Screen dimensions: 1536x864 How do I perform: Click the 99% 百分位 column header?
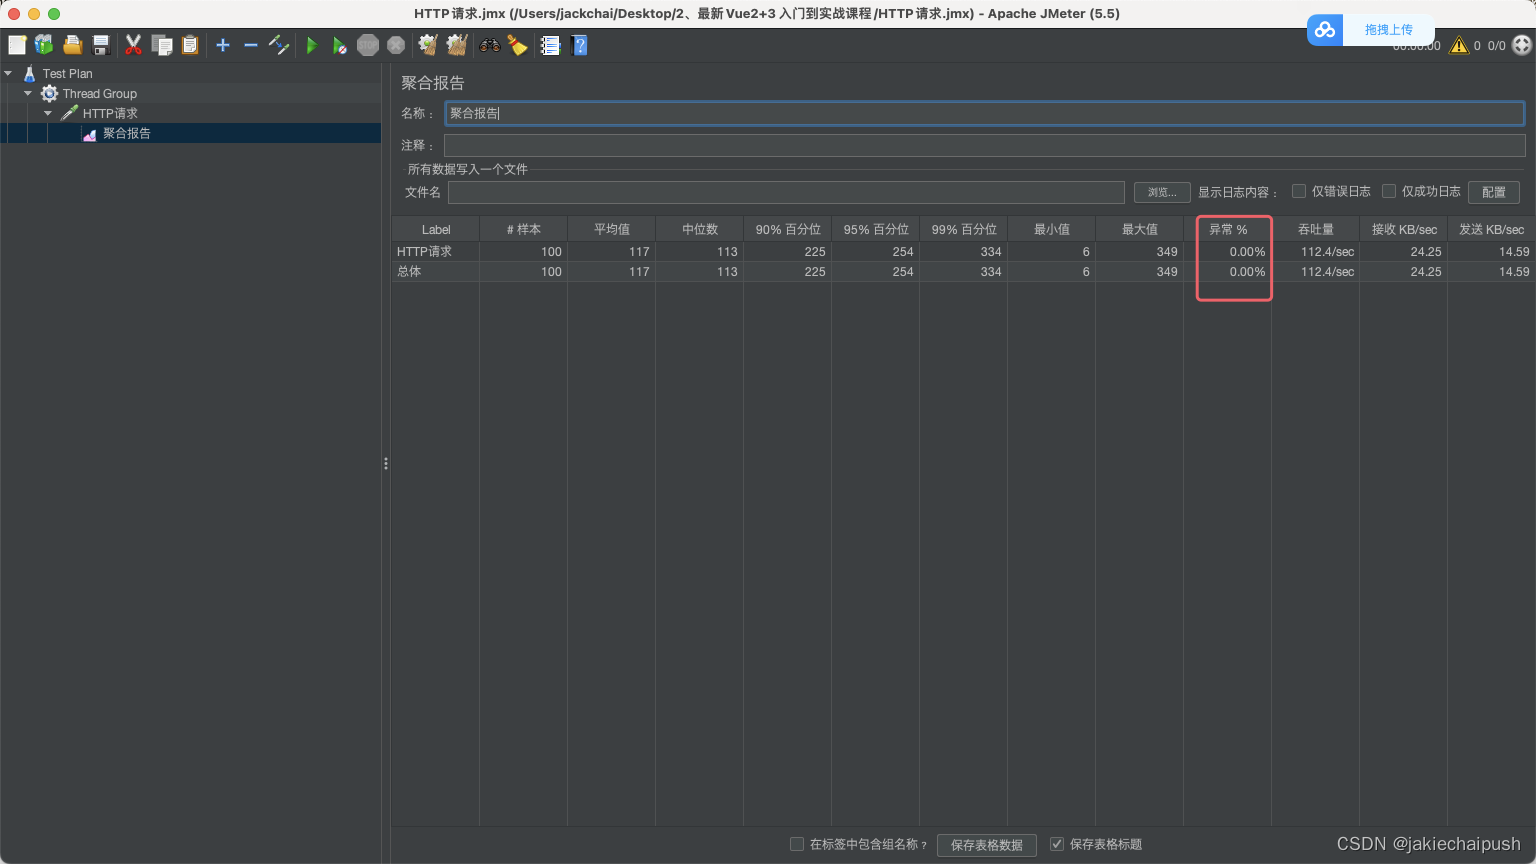pos(964,229)
